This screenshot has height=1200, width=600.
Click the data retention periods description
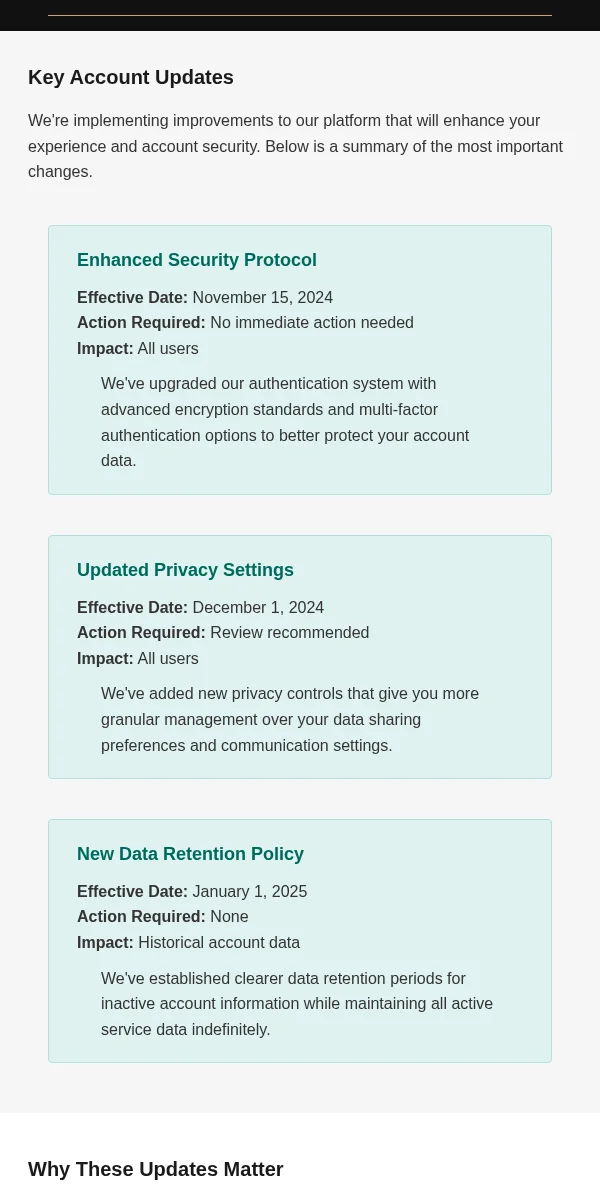click(x=297, y=1004)
